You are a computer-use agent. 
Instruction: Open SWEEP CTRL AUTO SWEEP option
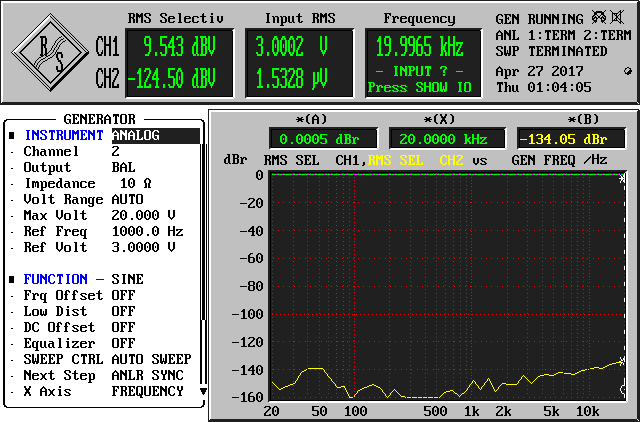pos(151,359)
